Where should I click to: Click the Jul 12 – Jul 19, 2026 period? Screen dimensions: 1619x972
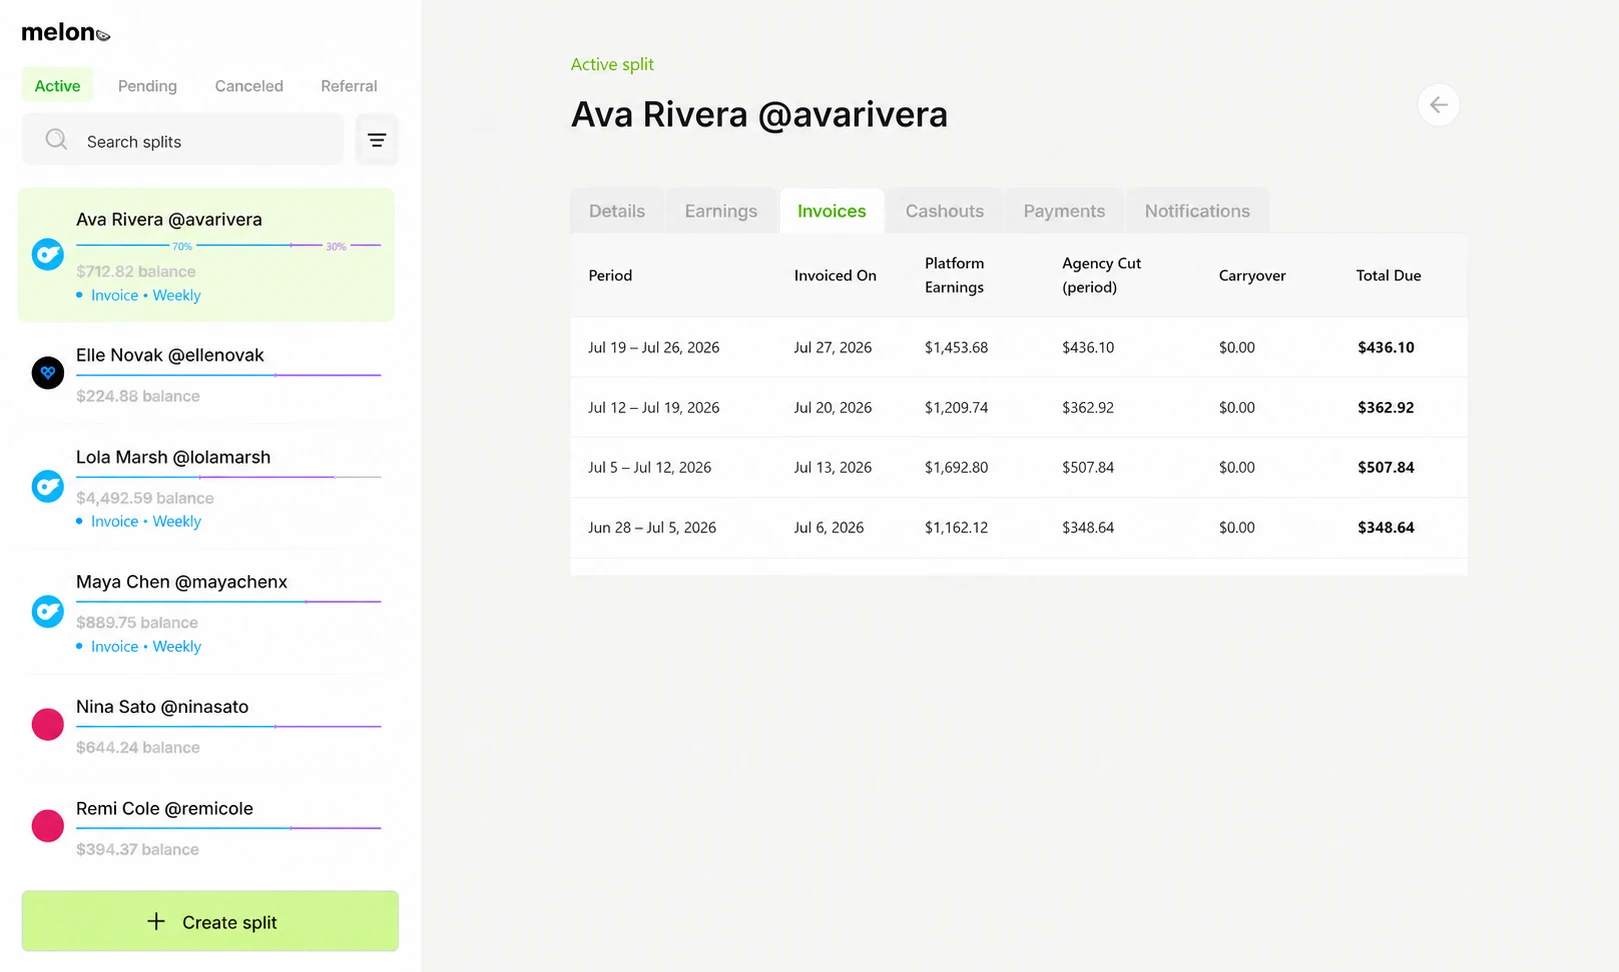coord(654,407)
